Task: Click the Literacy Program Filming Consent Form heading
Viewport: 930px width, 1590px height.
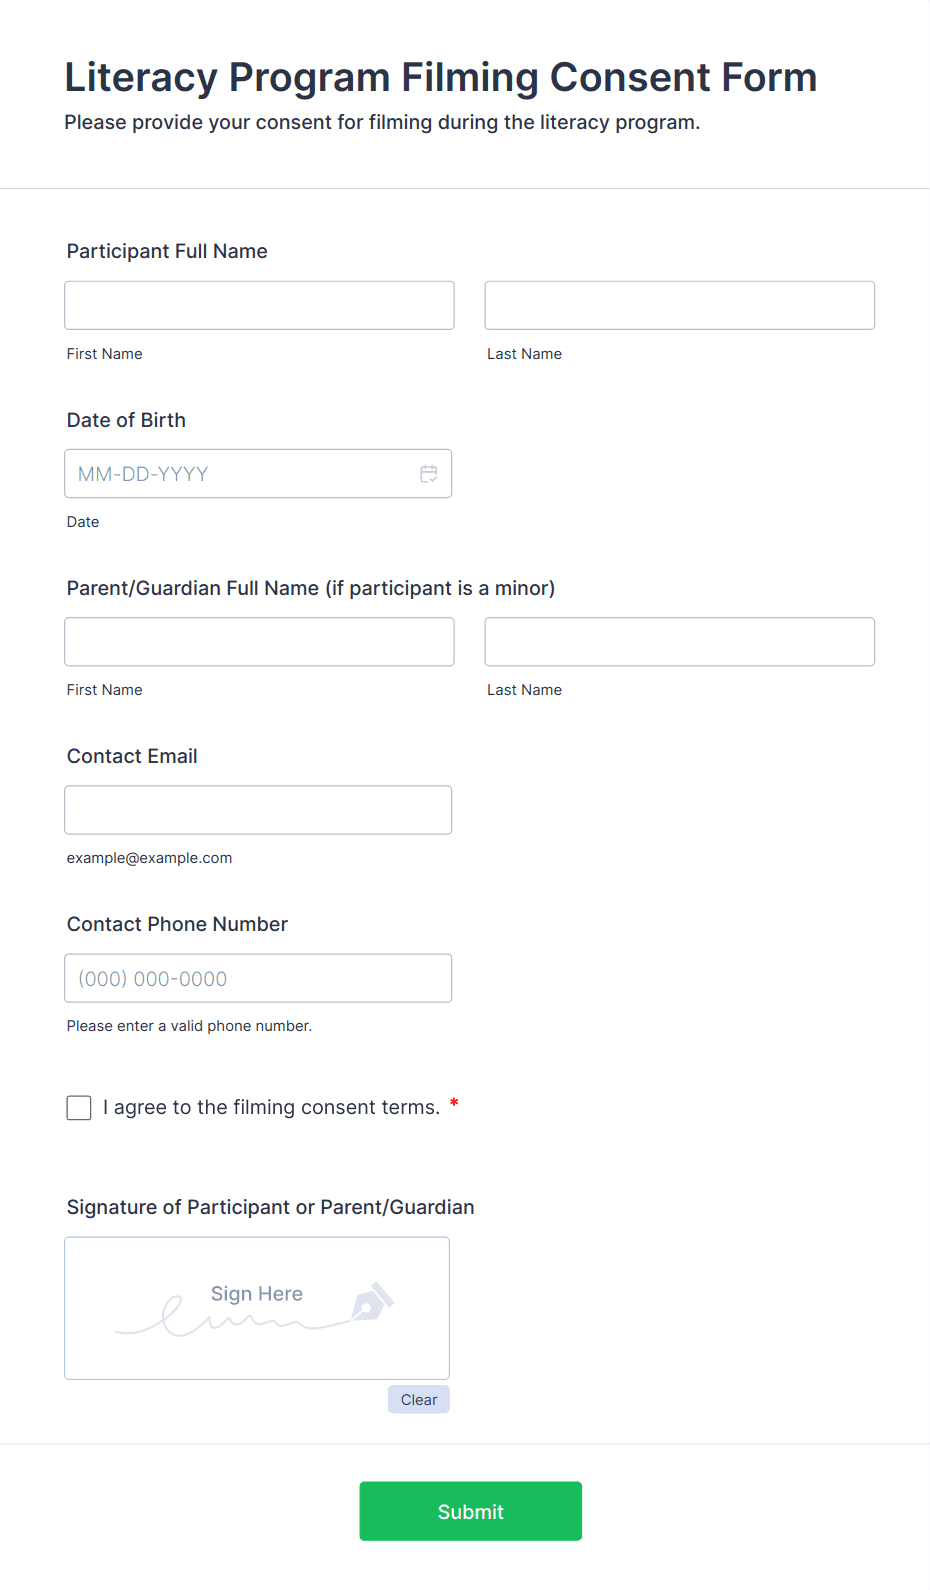Action: point(440,78)
